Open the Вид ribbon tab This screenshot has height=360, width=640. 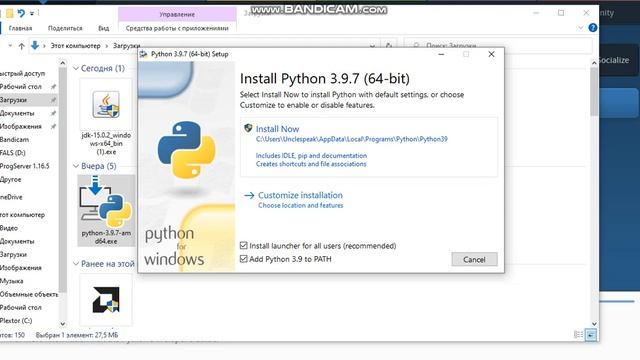pos(104,28)
